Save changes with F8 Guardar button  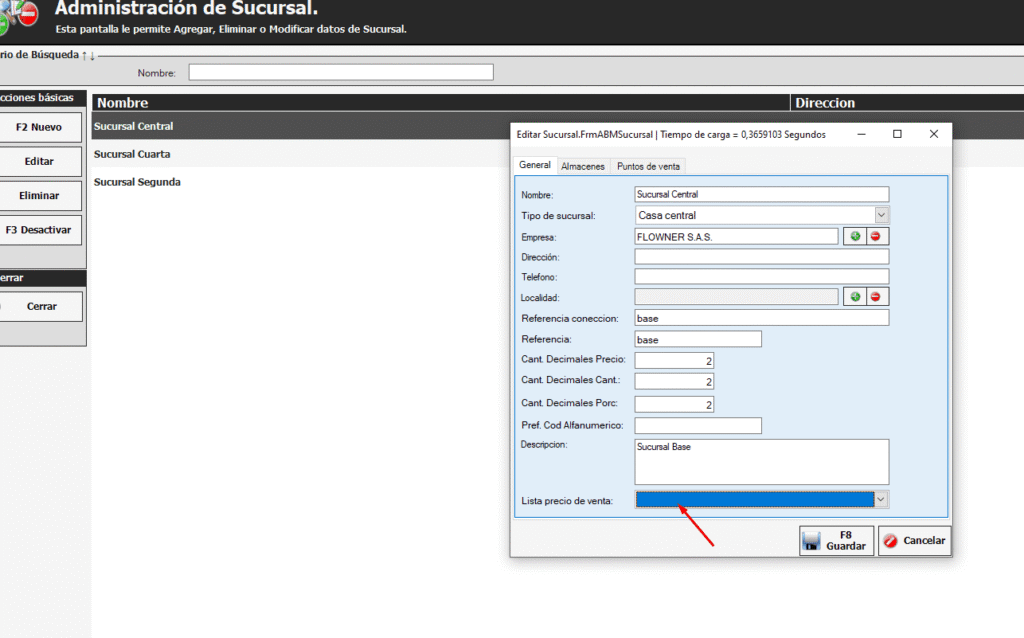(x=837, y=541)
